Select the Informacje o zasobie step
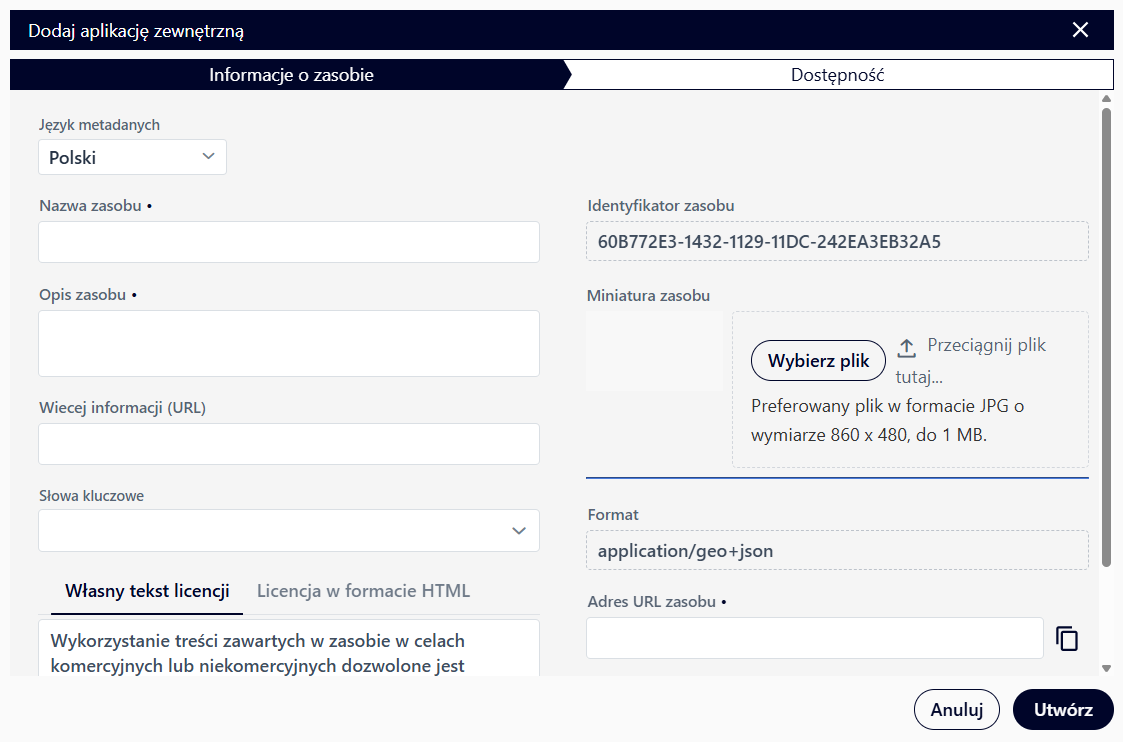The image size is (1123, 742). [x=290, y=75]
